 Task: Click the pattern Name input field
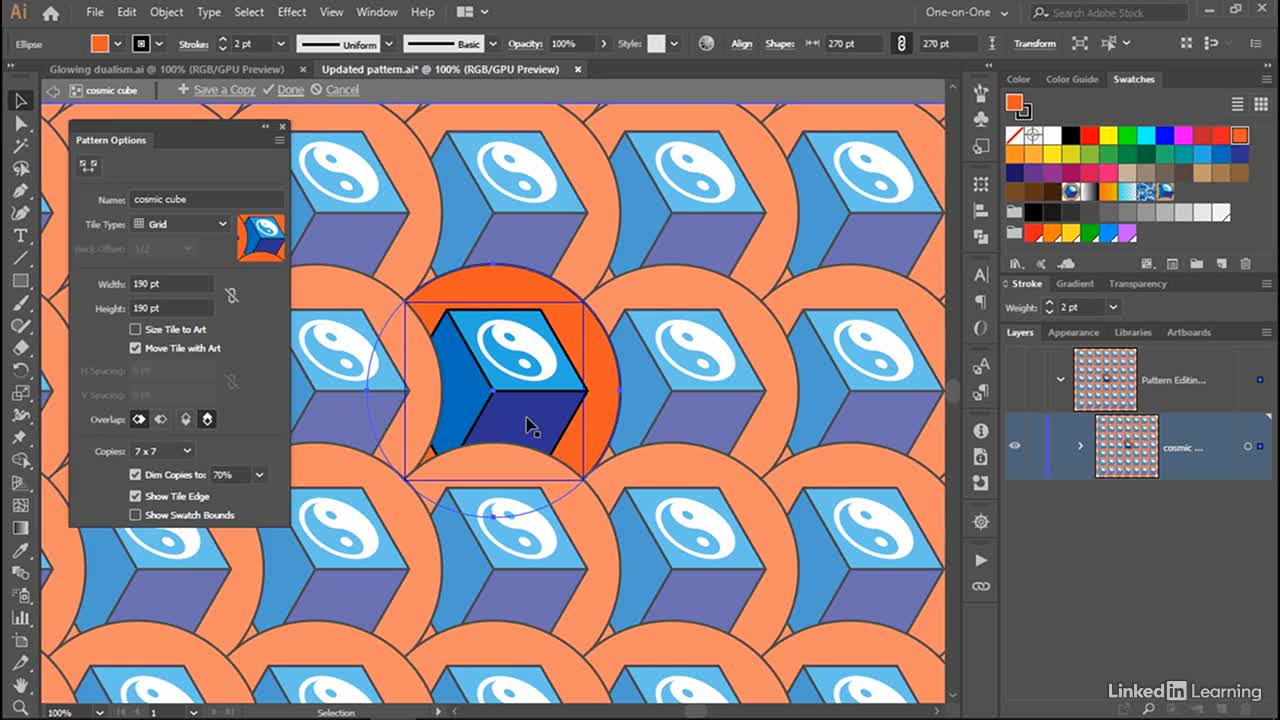207,199
